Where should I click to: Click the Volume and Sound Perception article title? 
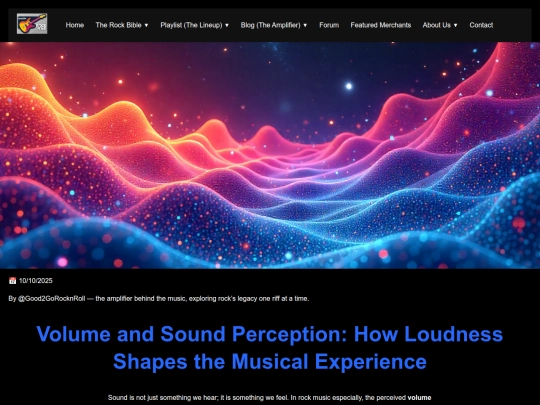pyautogui.click(x=270, y=348)
